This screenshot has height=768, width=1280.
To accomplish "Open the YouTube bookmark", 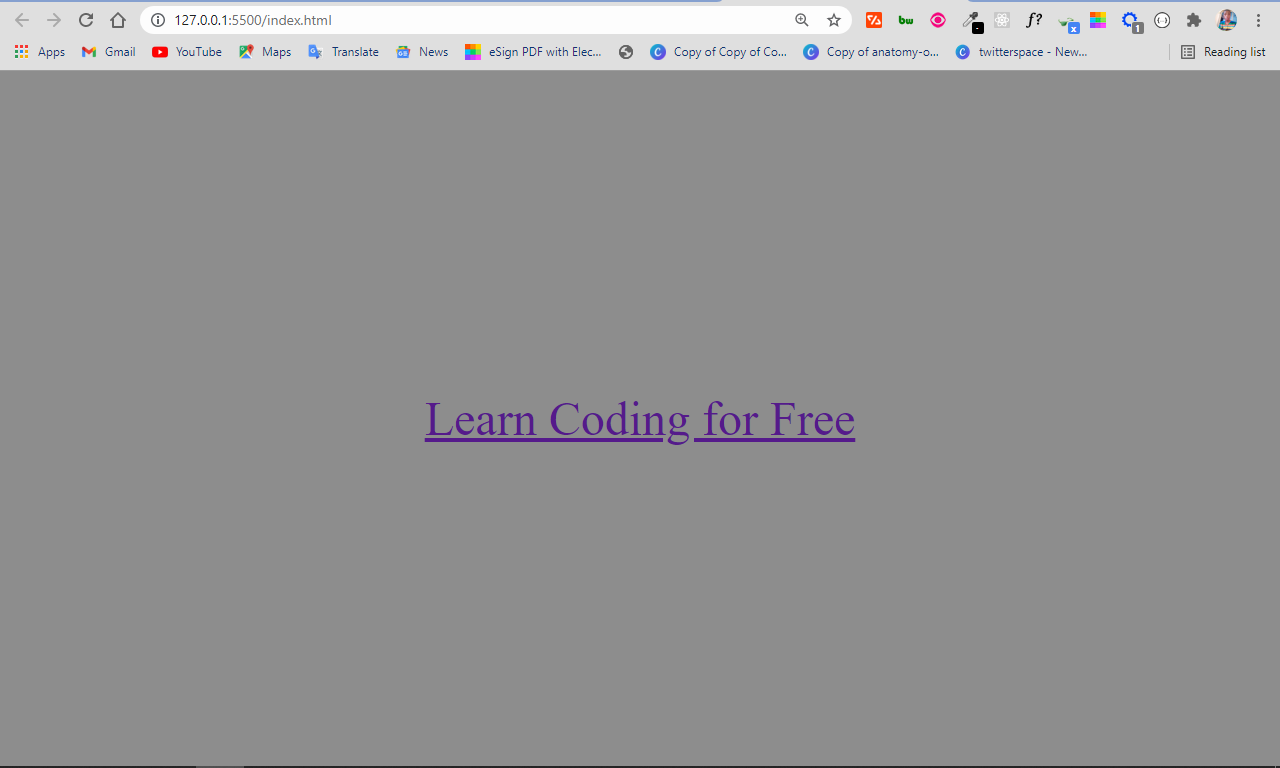I will tap(187, 52).
